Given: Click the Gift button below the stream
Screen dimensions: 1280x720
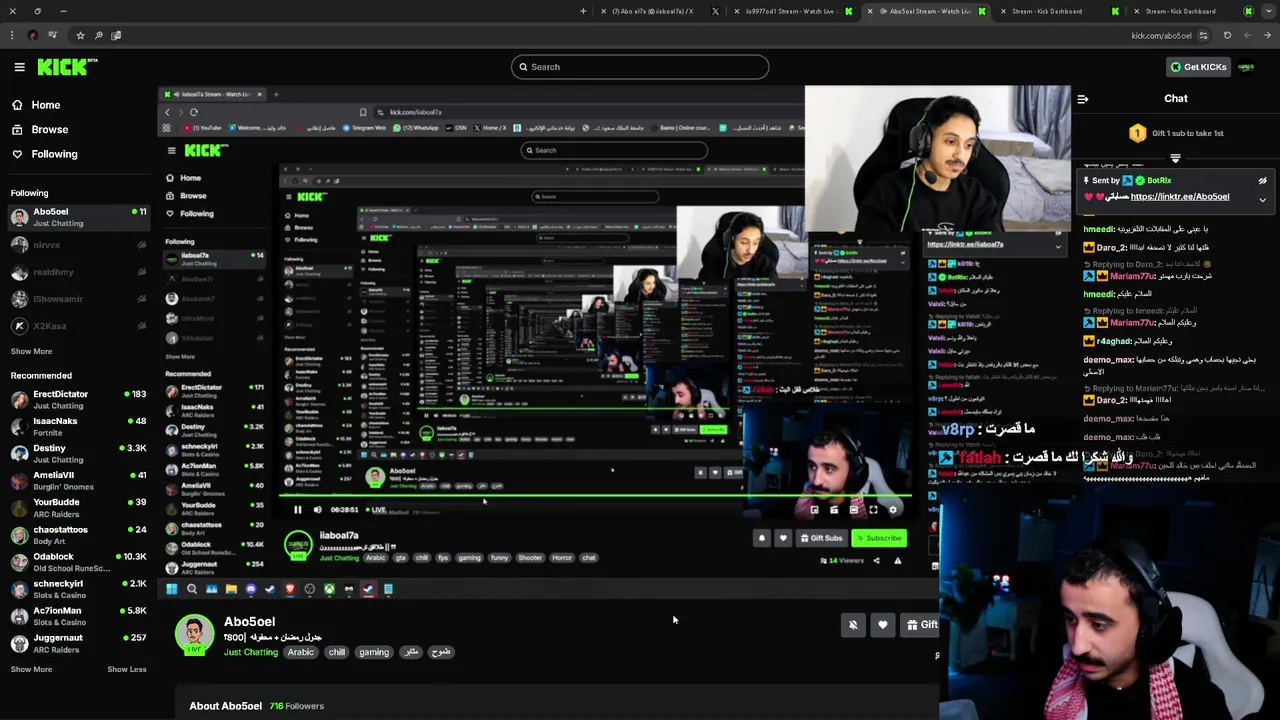Looking at the screenshot, I should click(x=921, y=625).
